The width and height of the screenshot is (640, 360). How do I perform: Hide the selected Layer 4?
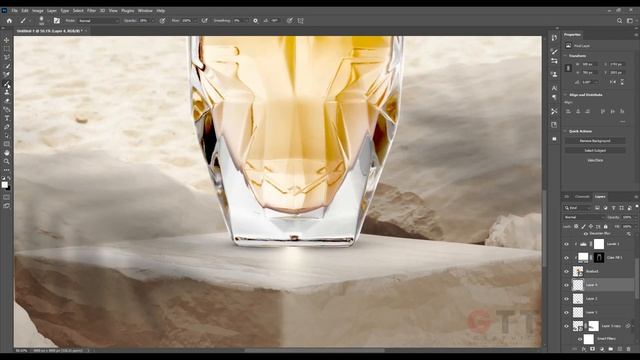pyautogui.click(x=566, y=285)
